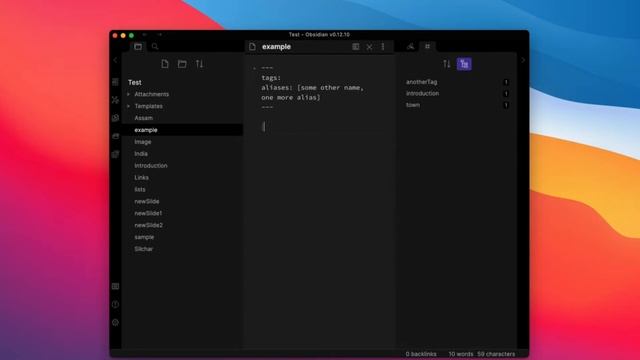Click the example note title field

pyautogui.click(x=276, y=47)
